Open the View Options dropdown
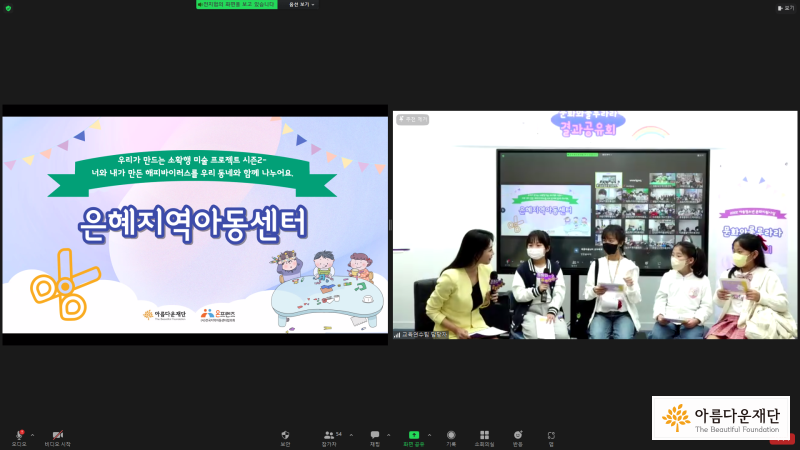The height and width of the screenshot is (450, 800). (302, 5)
